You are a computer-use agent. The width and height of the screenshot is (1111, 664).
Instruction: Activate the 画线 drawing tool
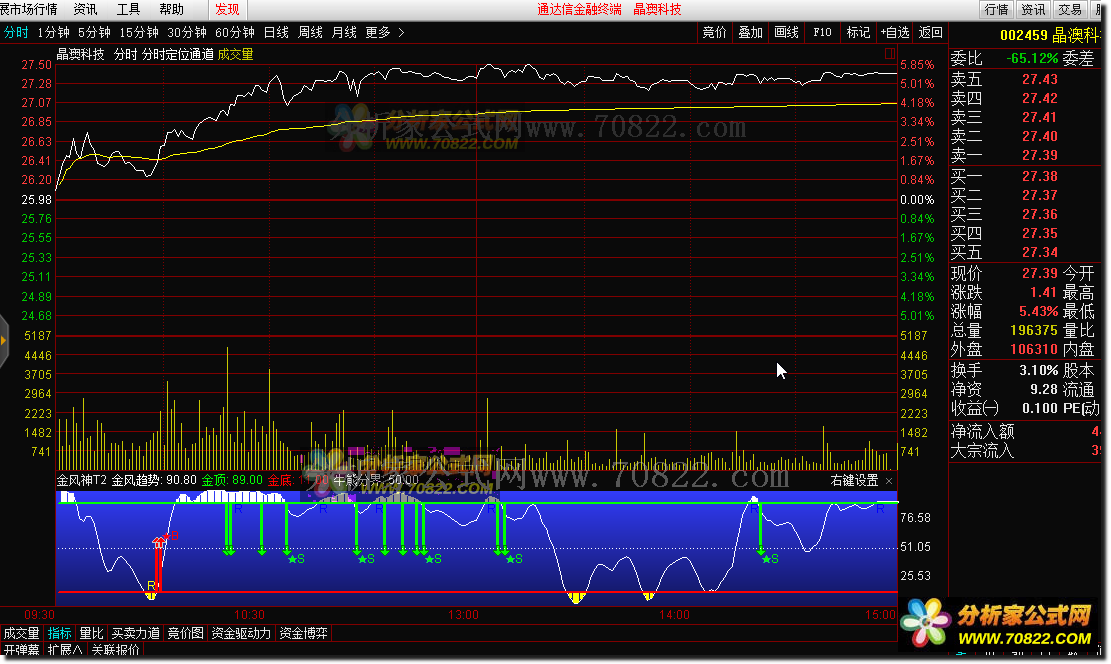786,33
